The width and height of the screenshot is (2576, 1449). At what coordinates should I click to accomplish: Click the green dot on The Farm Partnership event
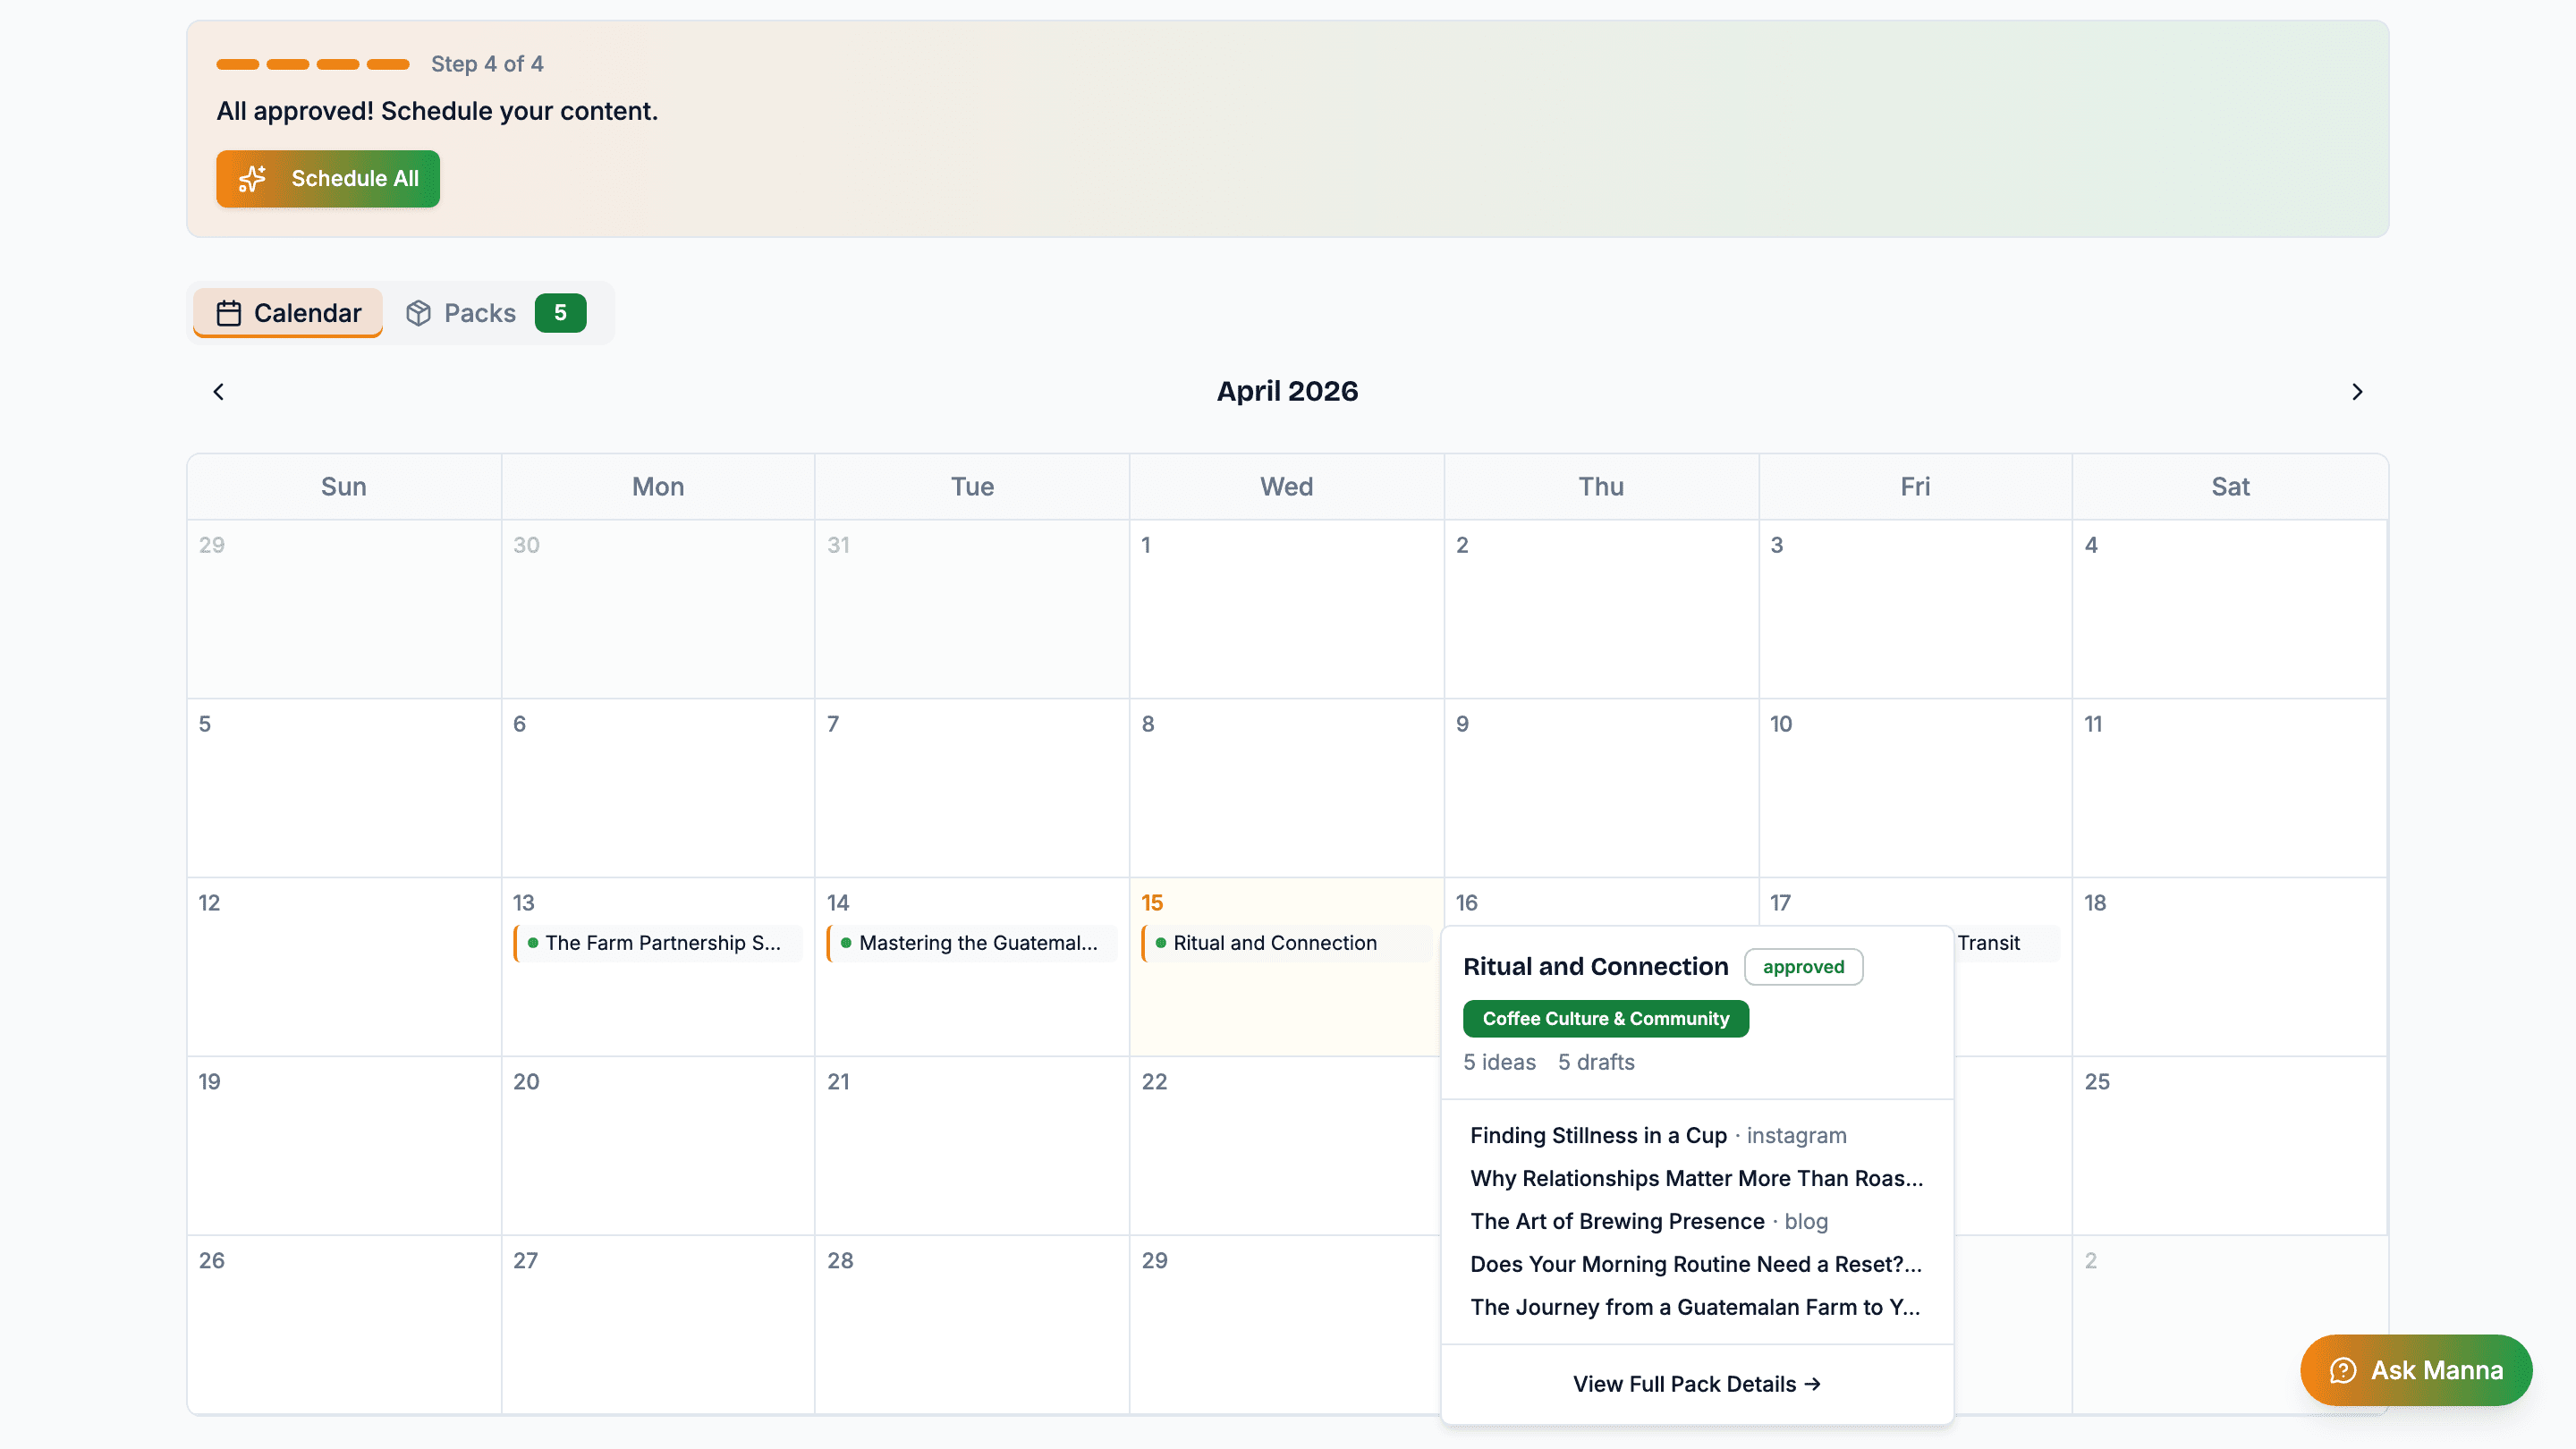(x=533, y=943)
